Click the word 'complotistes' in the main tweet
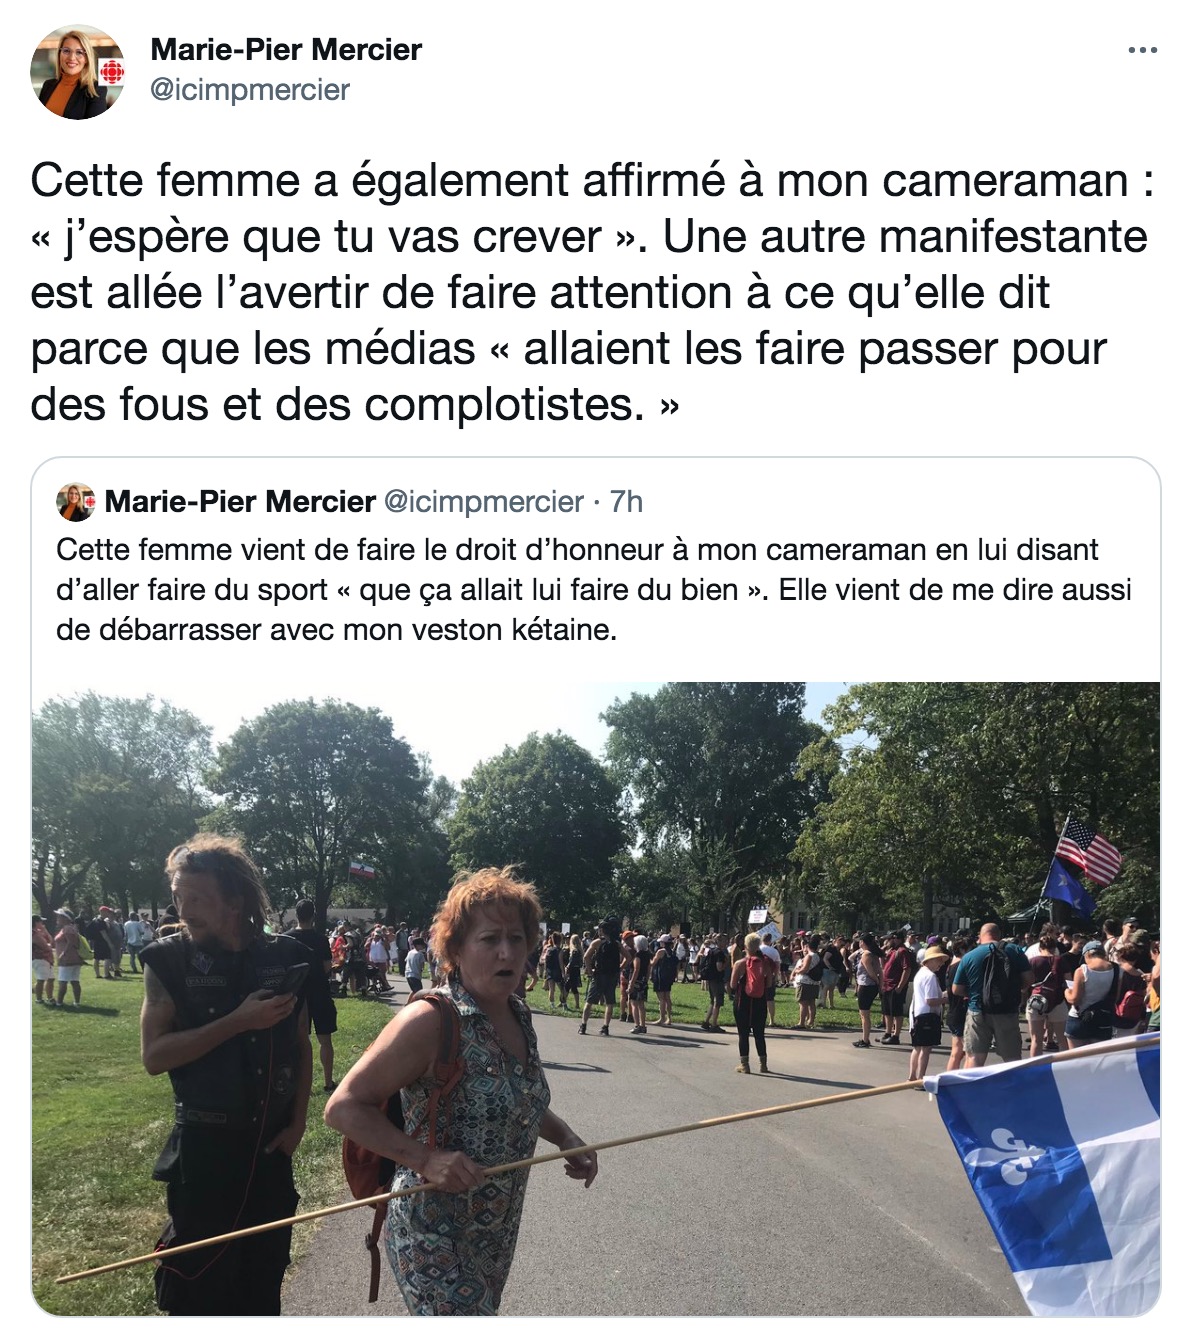This screenshot has width=1182, height=1340. coord(504,405)
